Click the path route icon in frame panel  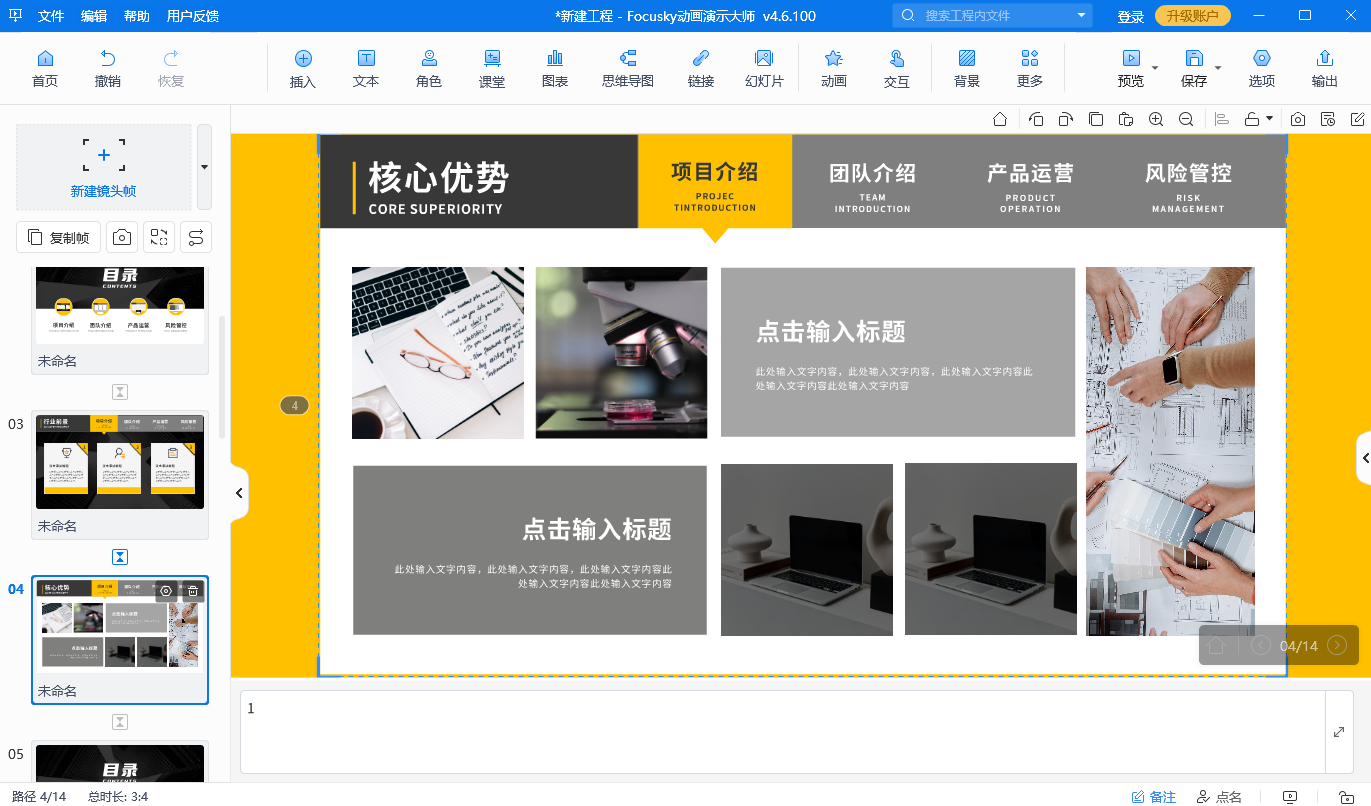[x=196, y=237]
